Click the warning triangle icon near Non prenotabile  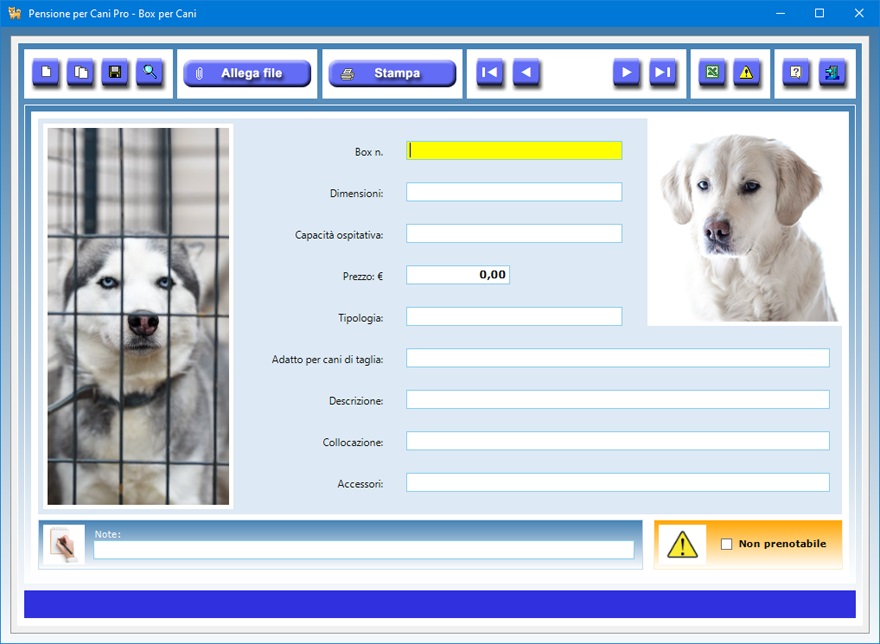coord(682,545)
